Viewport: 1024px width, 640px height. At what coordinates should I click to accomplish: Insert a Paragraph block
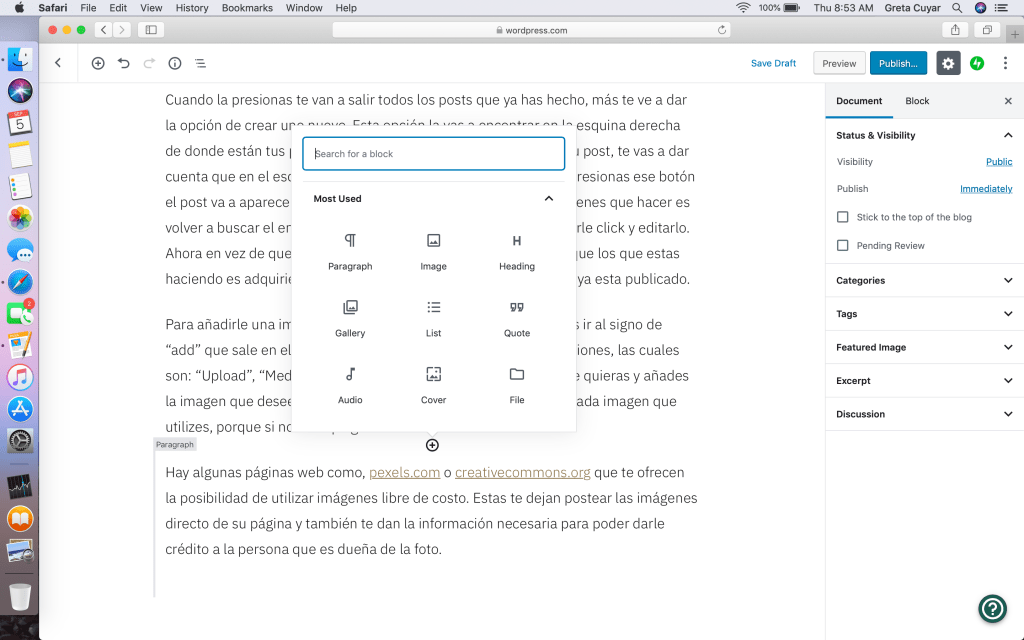point(350,250)
